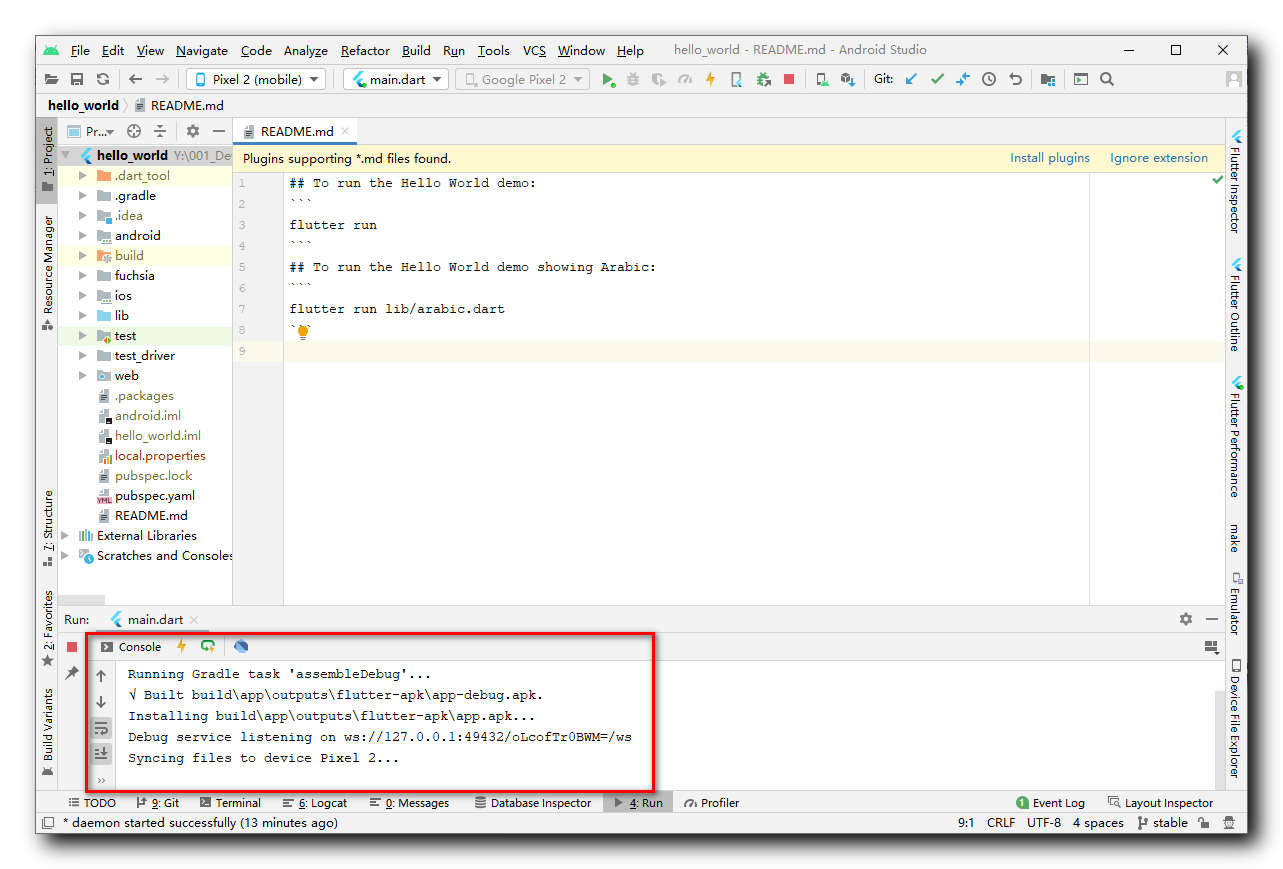Open the VCS menu
The height and width of the screenshot is (869, 1283).
click(x=535, y=50)
